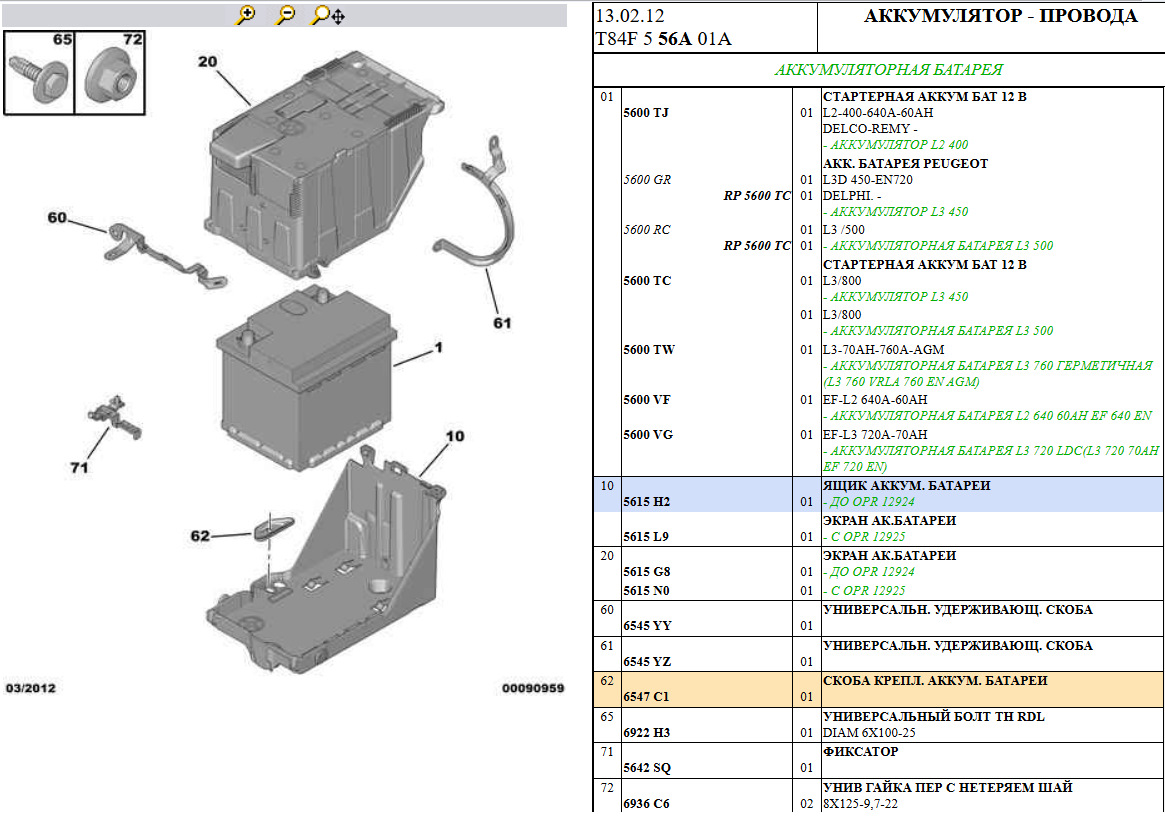Select row 6547 C1 battery bracket
The image size is (1165, 817).
pyautogui.click(x=878, y=689)
